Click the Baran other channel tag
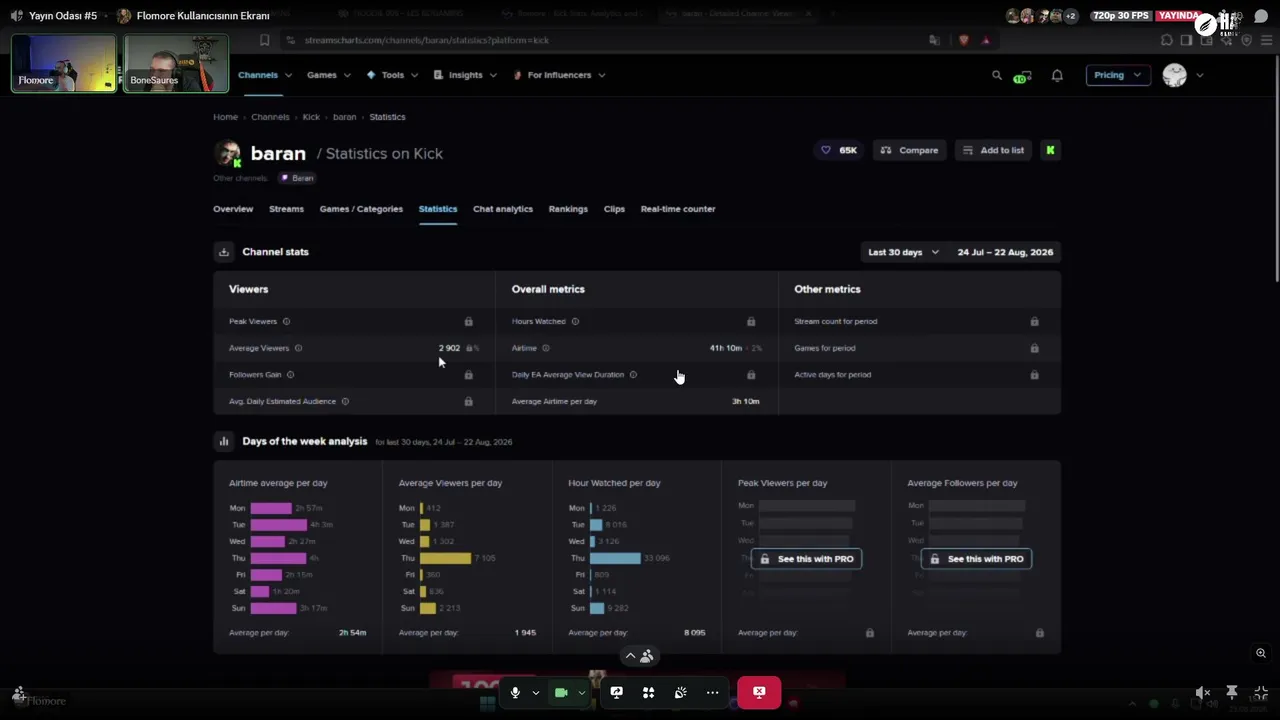 click(x=297, y=178)
